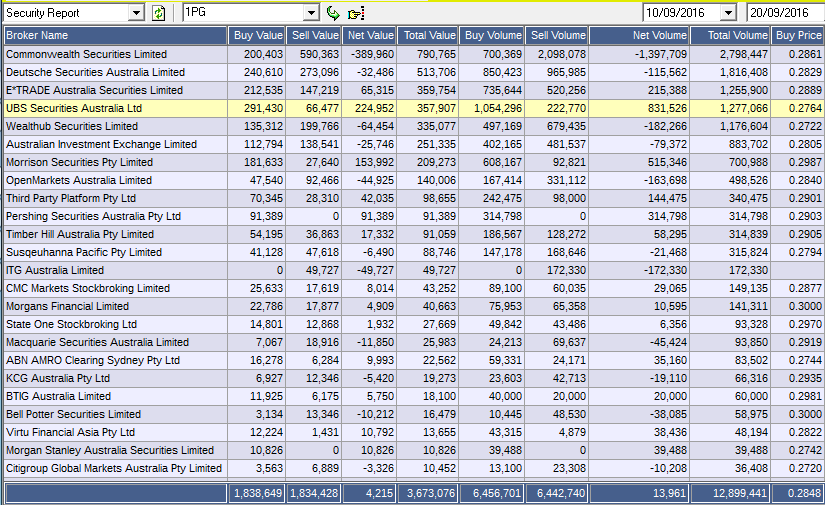
Task: Select Morgans Financial Limited row
Action: [412, 306]
